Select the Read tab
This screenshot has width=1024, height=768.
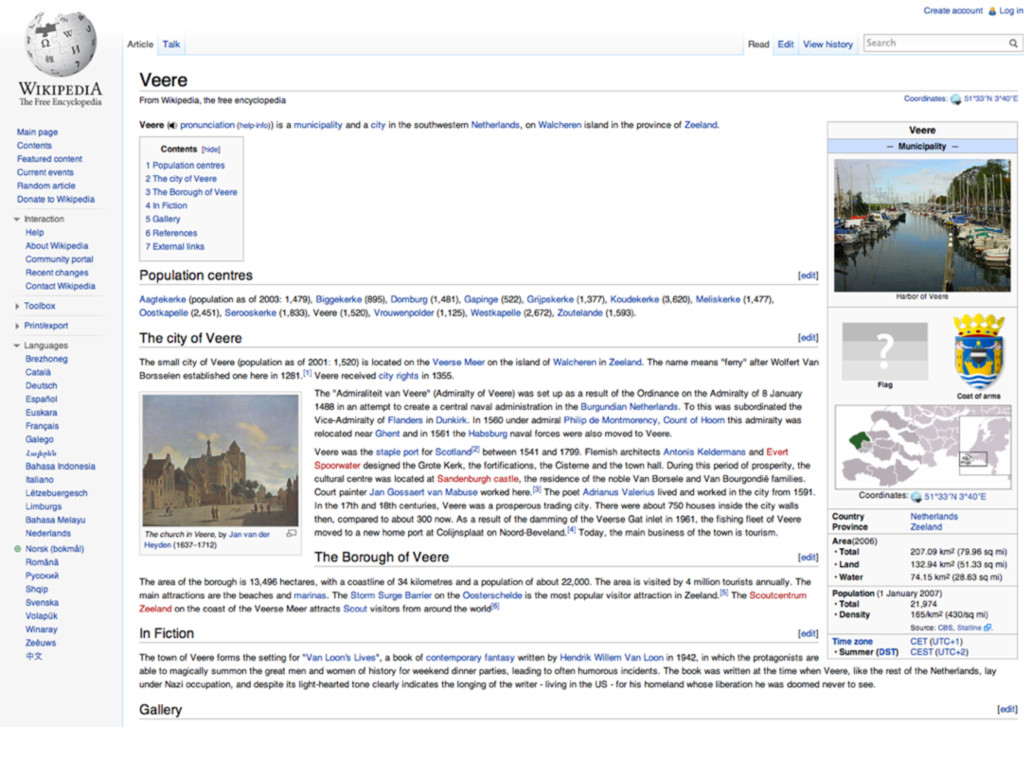(x=758, y=44)
